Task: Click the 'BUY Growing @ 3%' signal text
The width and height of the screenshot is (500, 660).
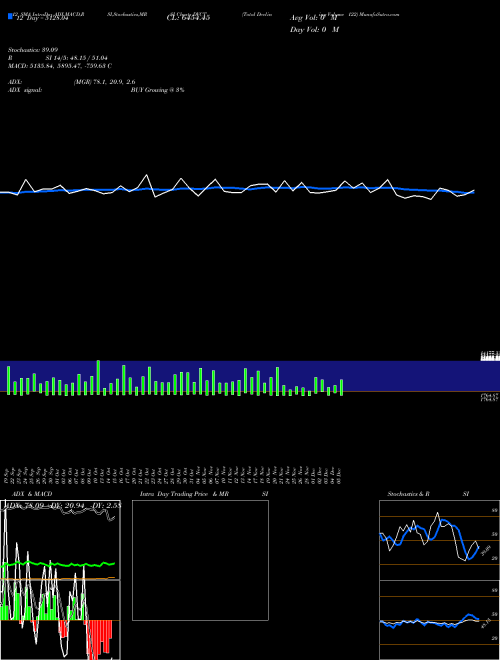Action: point(157,90)
